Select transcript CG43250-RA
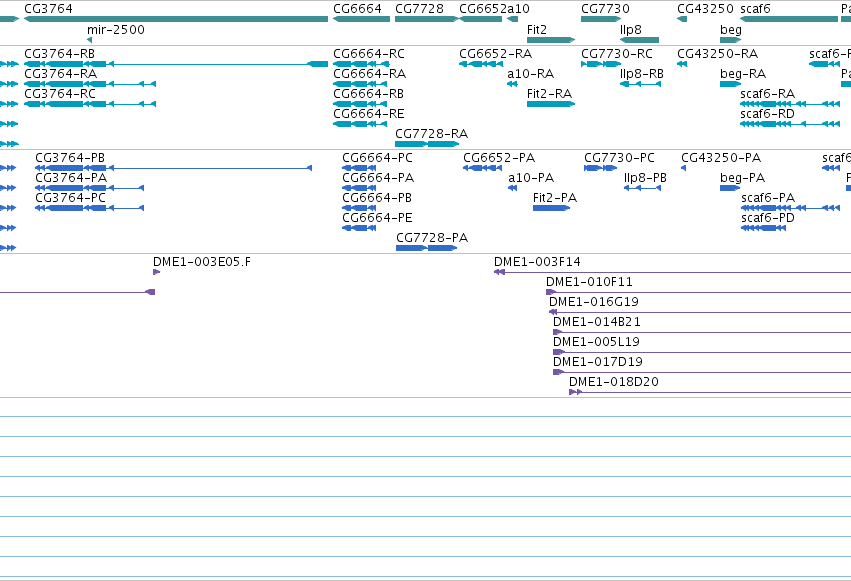This screenshot has width=851, height=581. (x=682, y=64)
